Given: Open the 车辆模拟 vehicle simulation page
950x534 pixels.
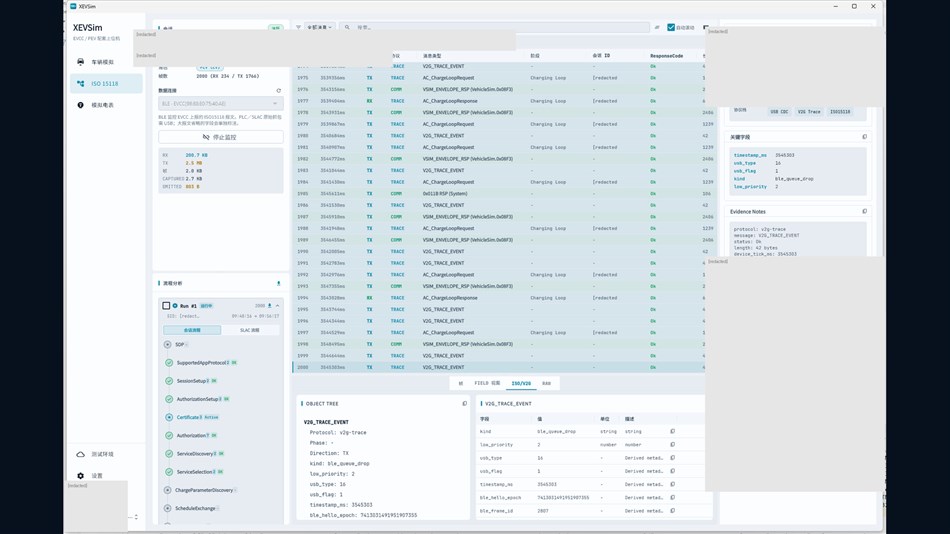Looking at the screenshot, I should [x=105, y=62].
